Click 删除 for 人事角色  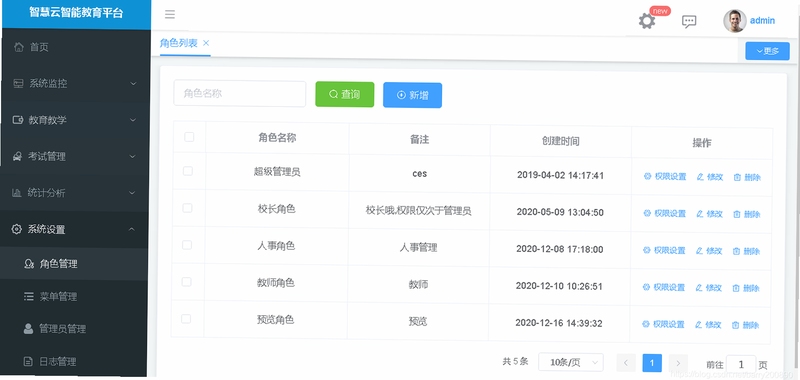coord(746,251)
